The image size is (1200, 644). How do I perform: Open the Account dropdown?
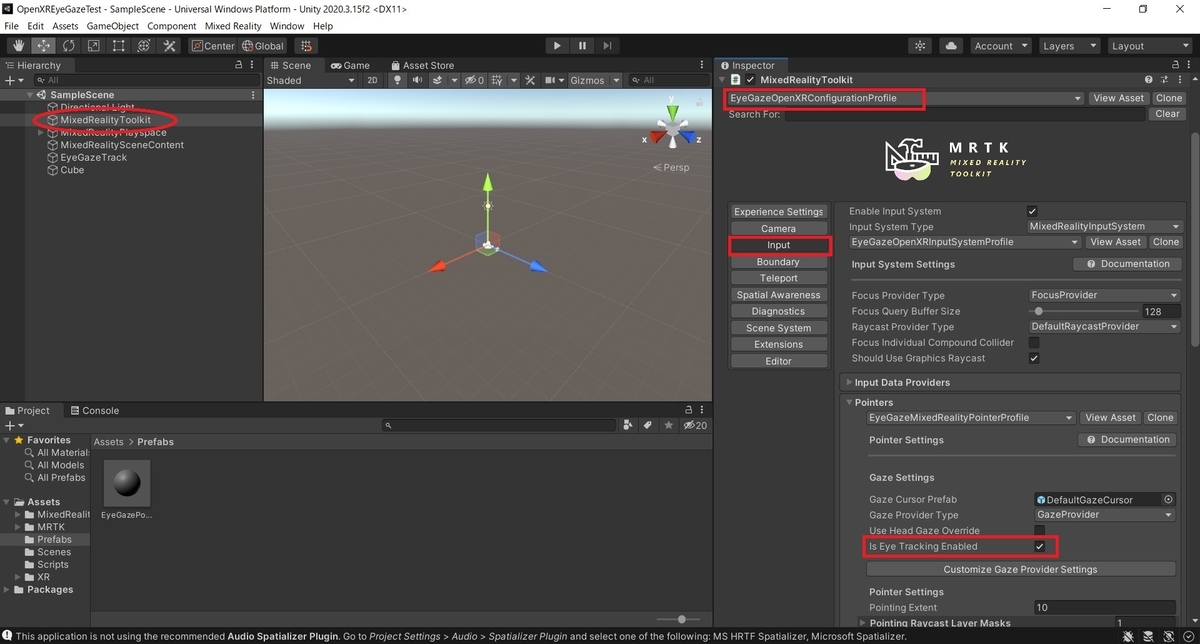coord(1000,46)
